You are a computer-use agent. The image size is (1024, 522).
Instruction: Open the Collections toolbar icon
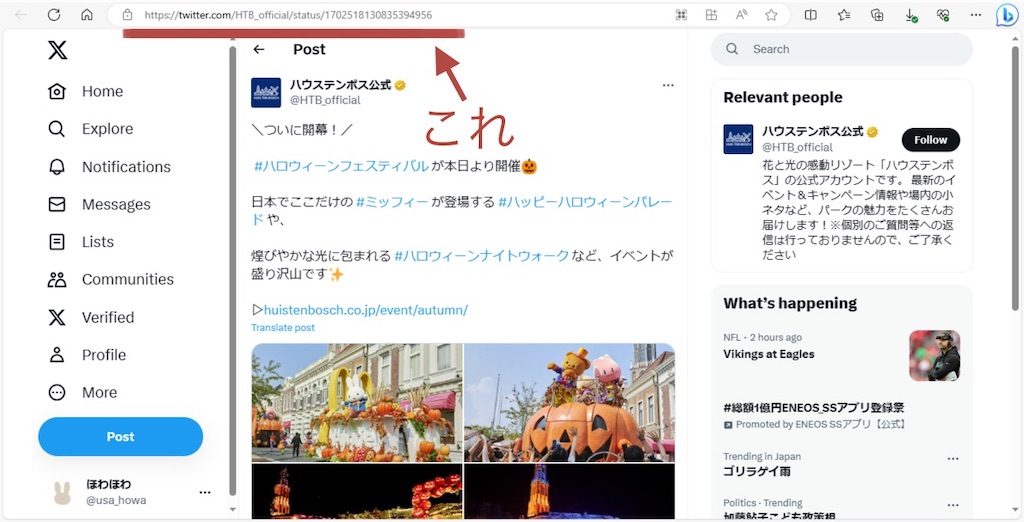[x=877, y=15]
